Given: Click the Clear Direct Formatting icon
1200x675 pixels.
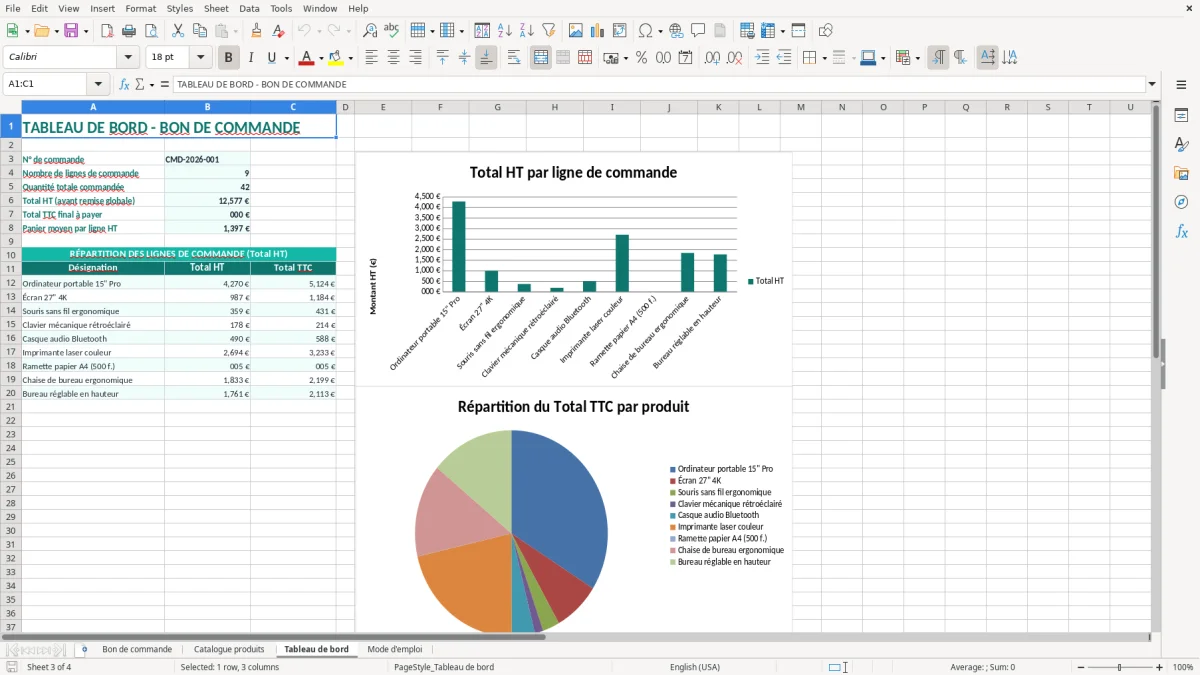Looking at the screenshot, I should click(276, 31).
